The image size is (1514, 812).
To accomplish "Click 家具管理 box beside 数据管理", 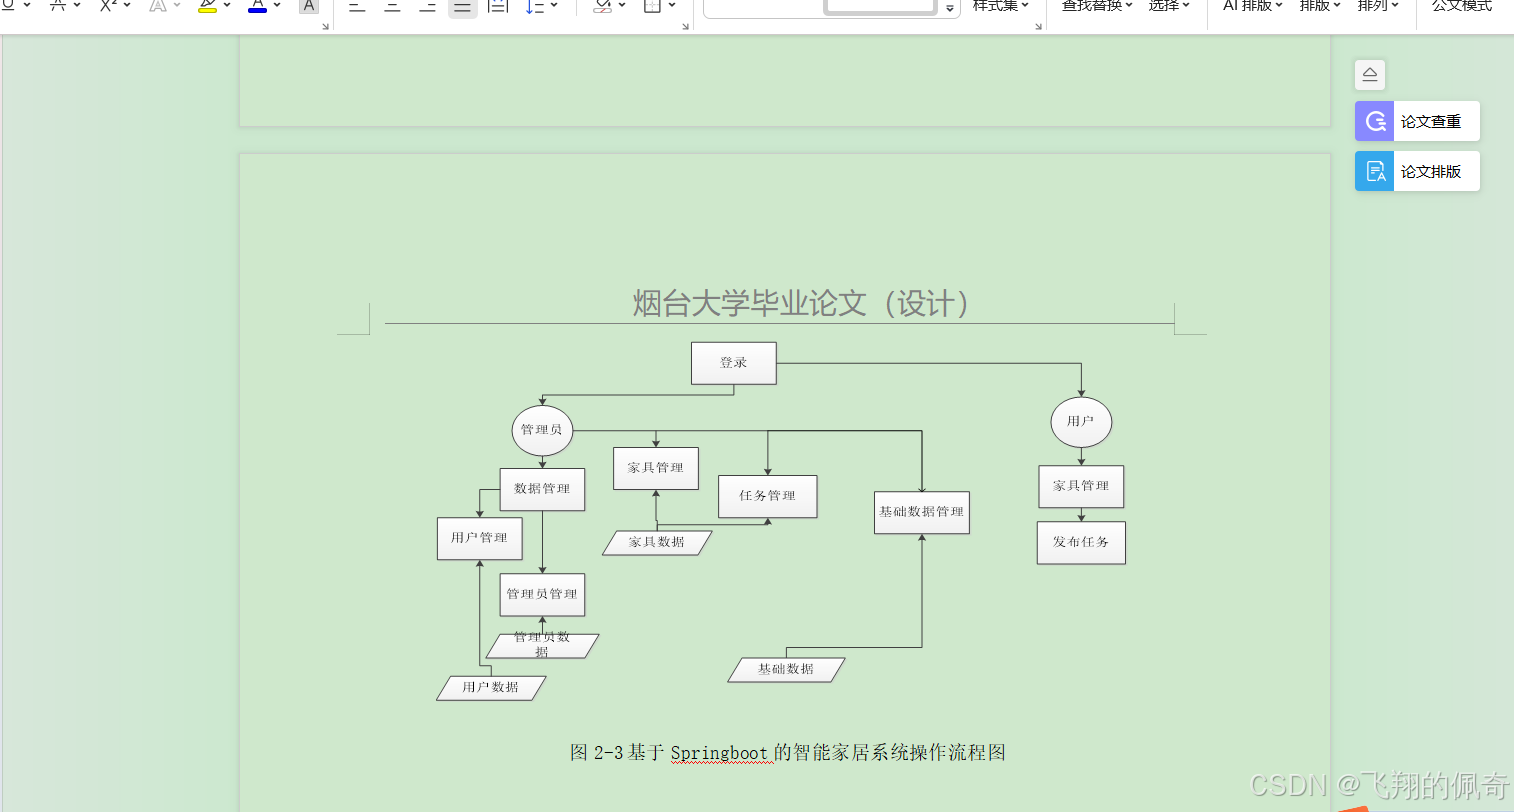I will point(656,468).
